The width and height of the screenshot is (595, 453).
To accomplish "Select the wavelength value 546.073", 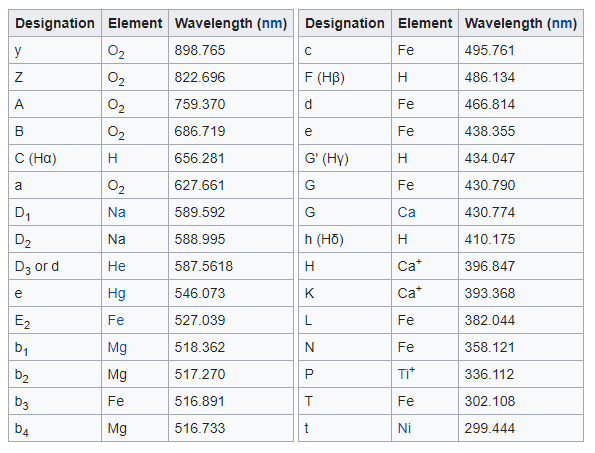I will pyautogui.click(x=200, y=293).
